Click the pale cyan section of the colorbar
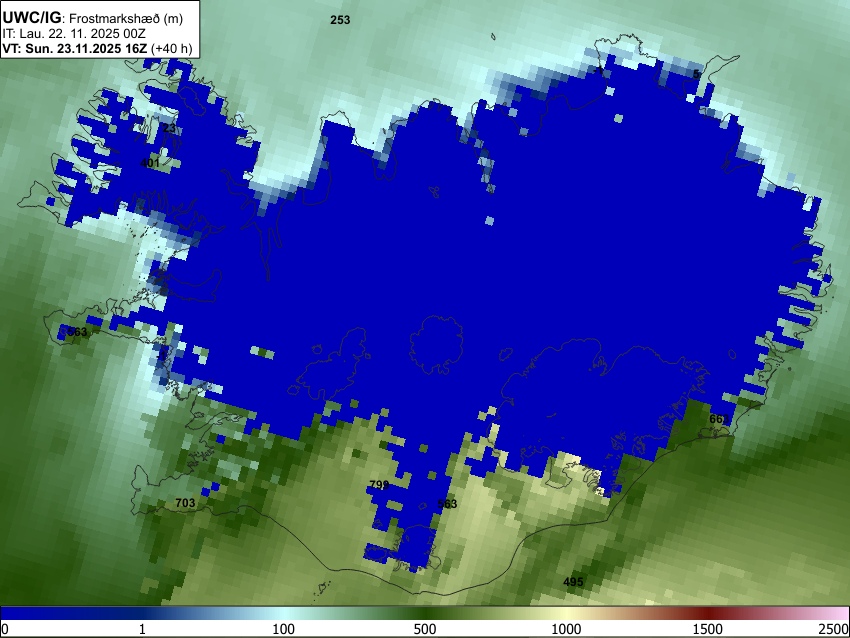This screenshot has width=850, height=638. (x=284, y=614)
